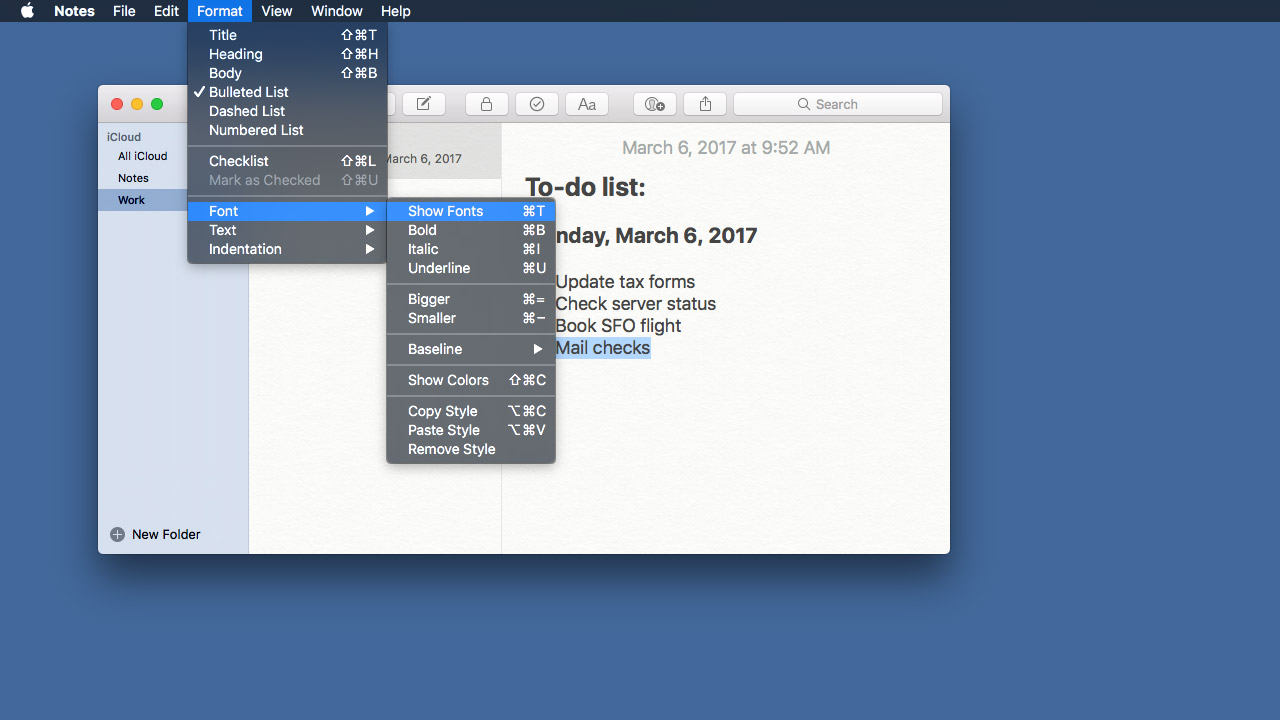Click the highlighted Mail checks text
The height and width of the screenshot is (720, 1280).
[603, 348]
